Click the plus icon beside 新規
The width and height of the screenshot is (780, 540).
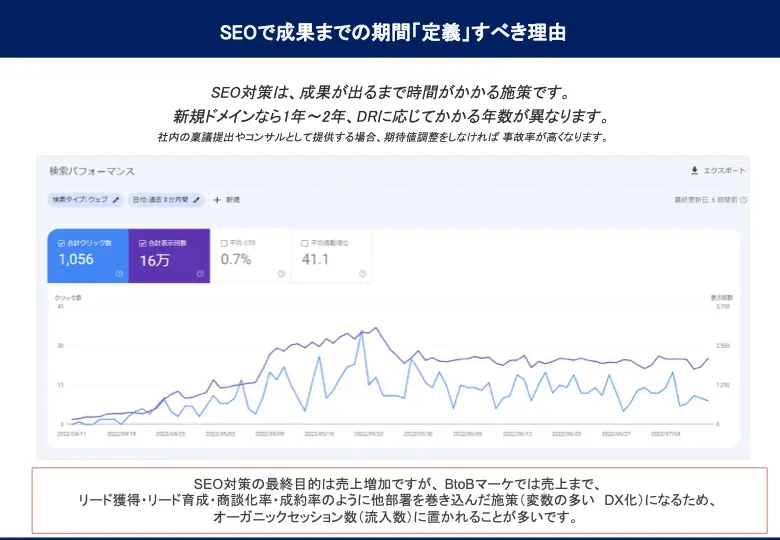[x=217, y=200]
